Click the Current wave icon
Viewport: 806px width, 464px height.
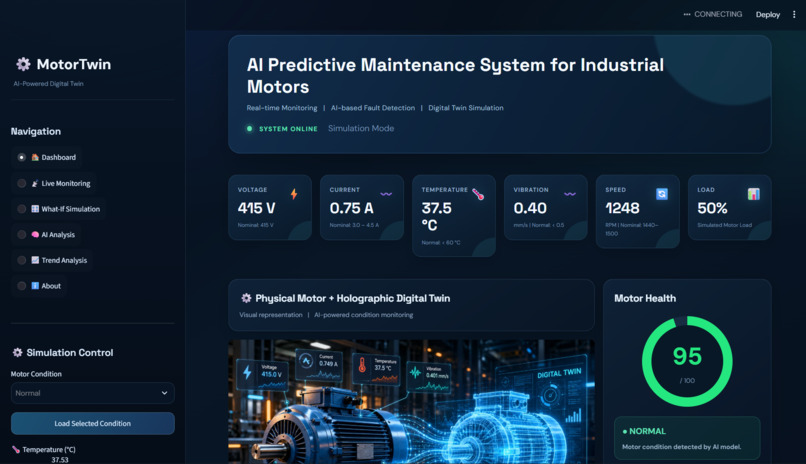point(386,194)
